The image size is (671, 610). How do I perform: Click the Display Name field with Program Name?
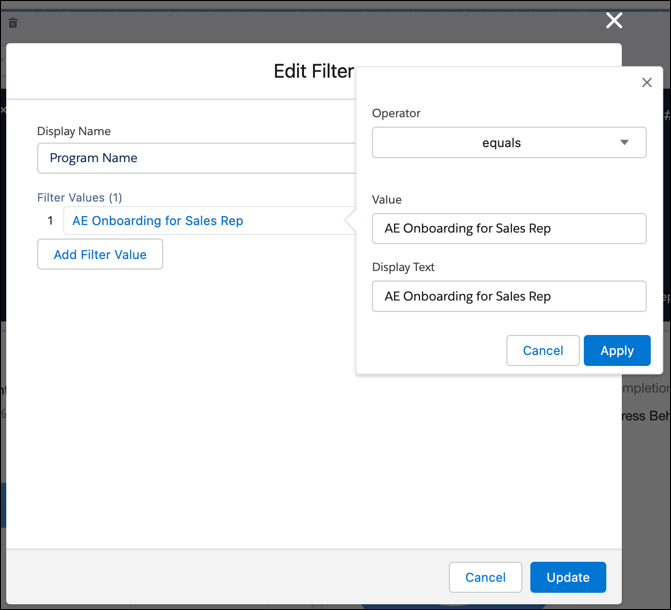pyautogui.click(x=196, y=158)
